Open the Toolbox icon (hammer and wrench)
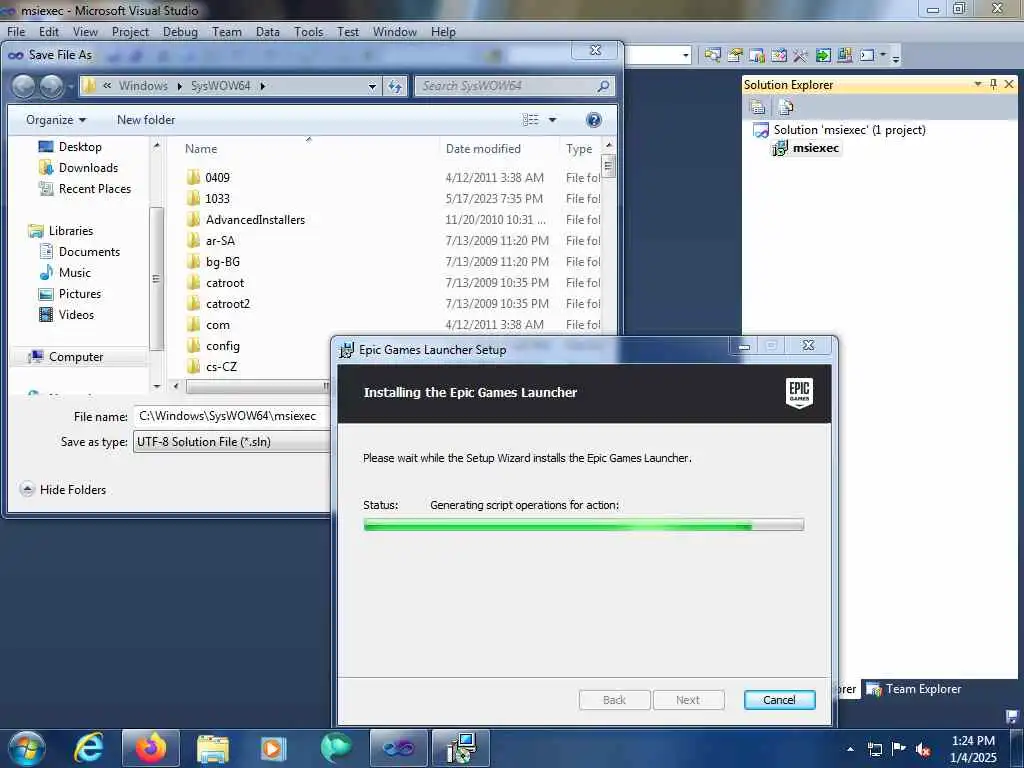The width and height of the screenshot is (1024, 768). pos(800,56)
